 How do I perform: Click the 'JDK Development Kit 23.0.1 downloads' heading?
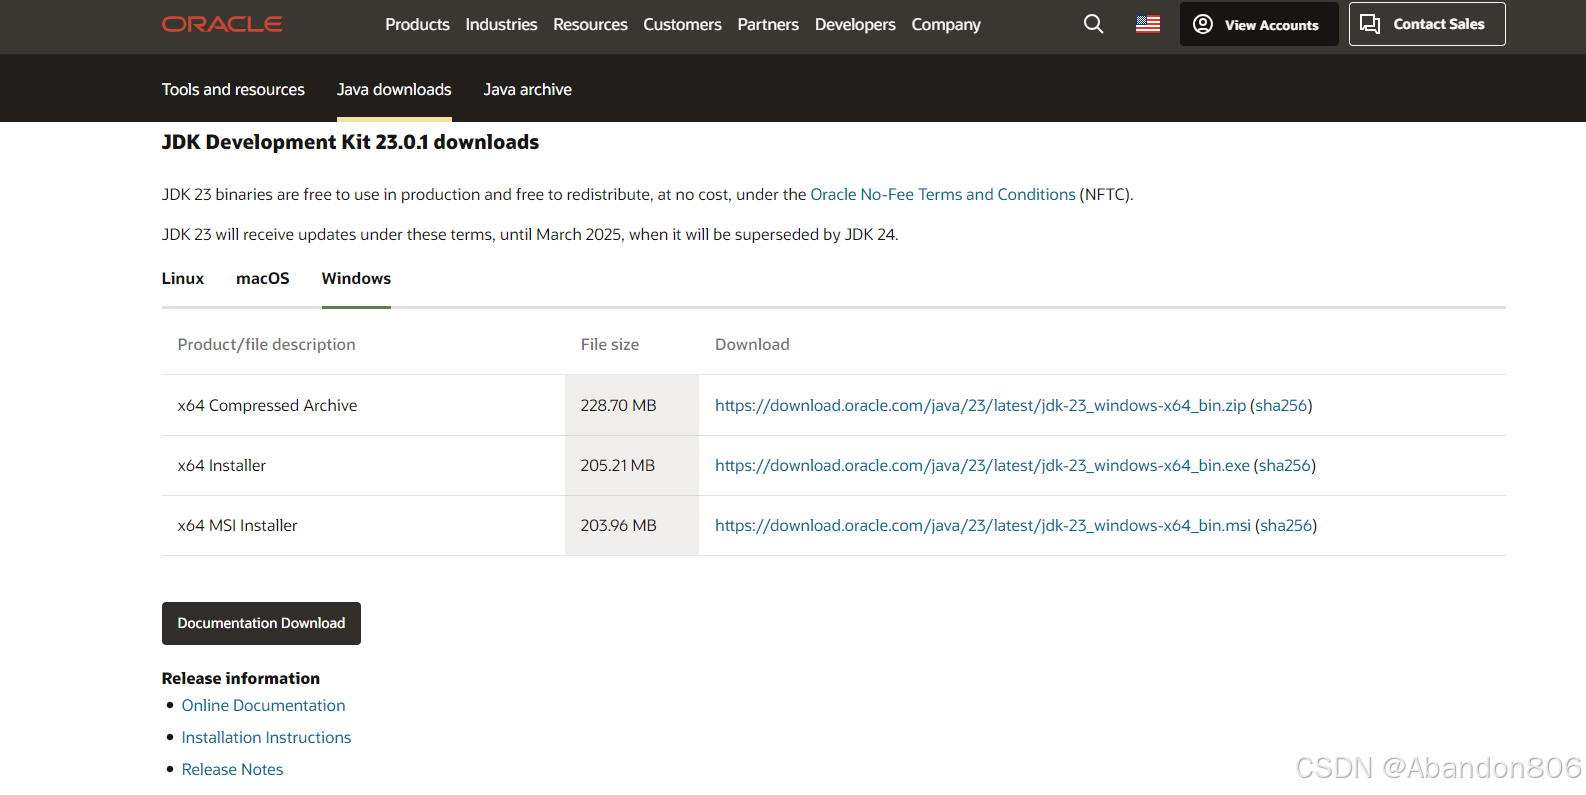(x=350, y=142)
